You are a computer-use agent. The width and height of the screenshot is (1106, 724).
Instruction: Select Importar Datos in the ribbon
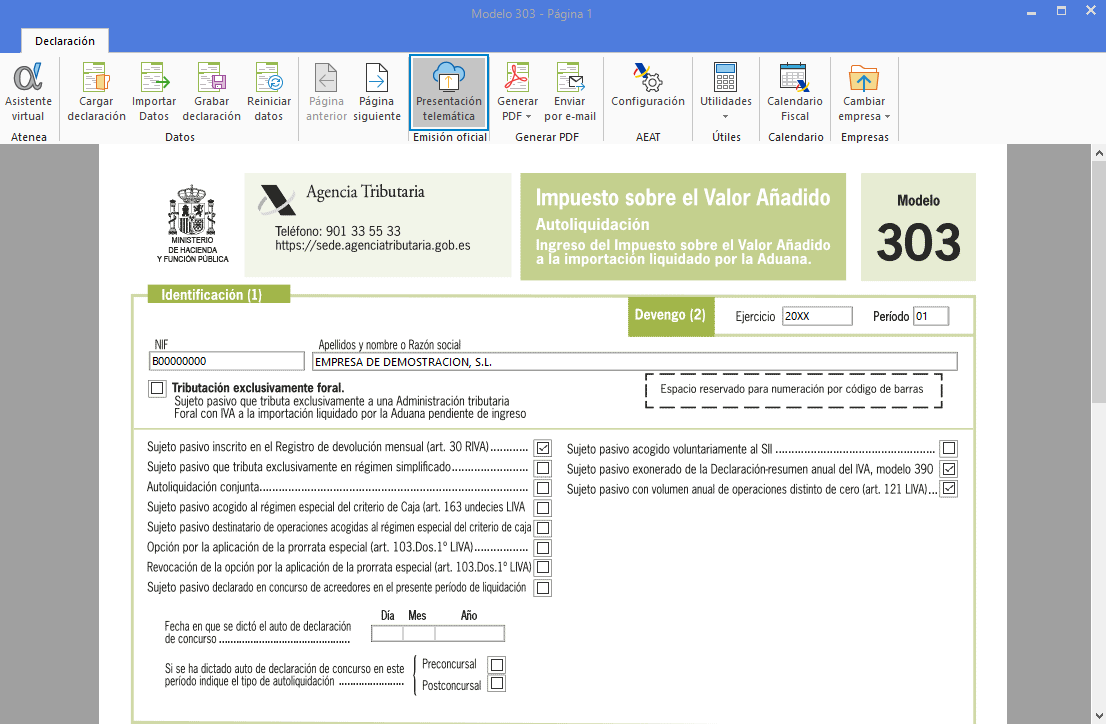154,92
